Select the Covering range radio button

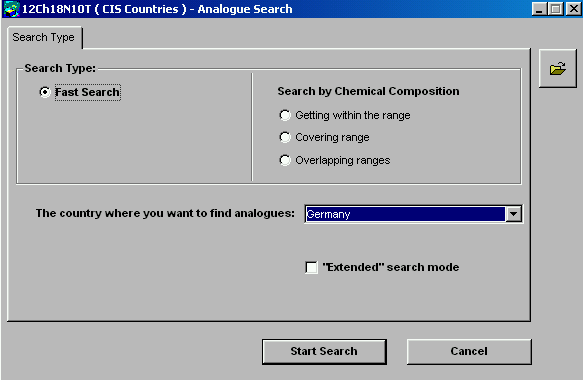[x=285, y=137]
